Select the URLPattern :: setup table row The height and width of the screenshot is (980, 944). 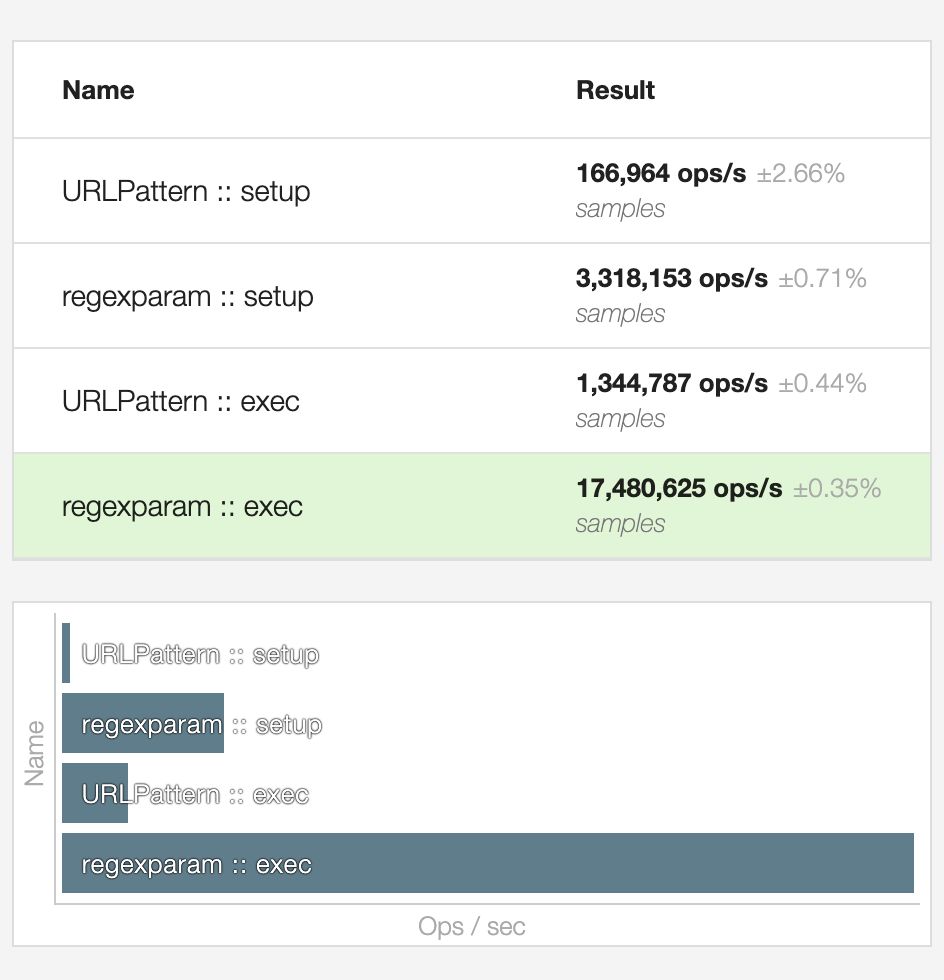tap(472, 191)
